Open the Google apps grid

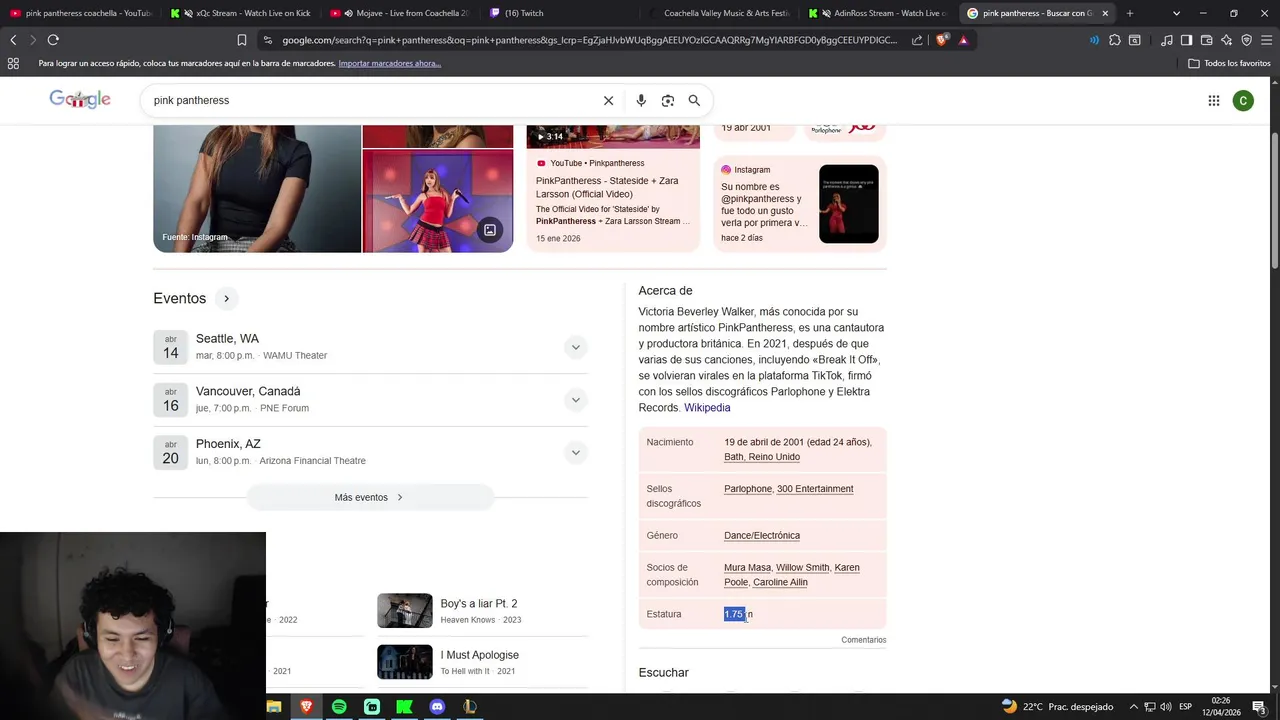click(x=1213, y=100)
